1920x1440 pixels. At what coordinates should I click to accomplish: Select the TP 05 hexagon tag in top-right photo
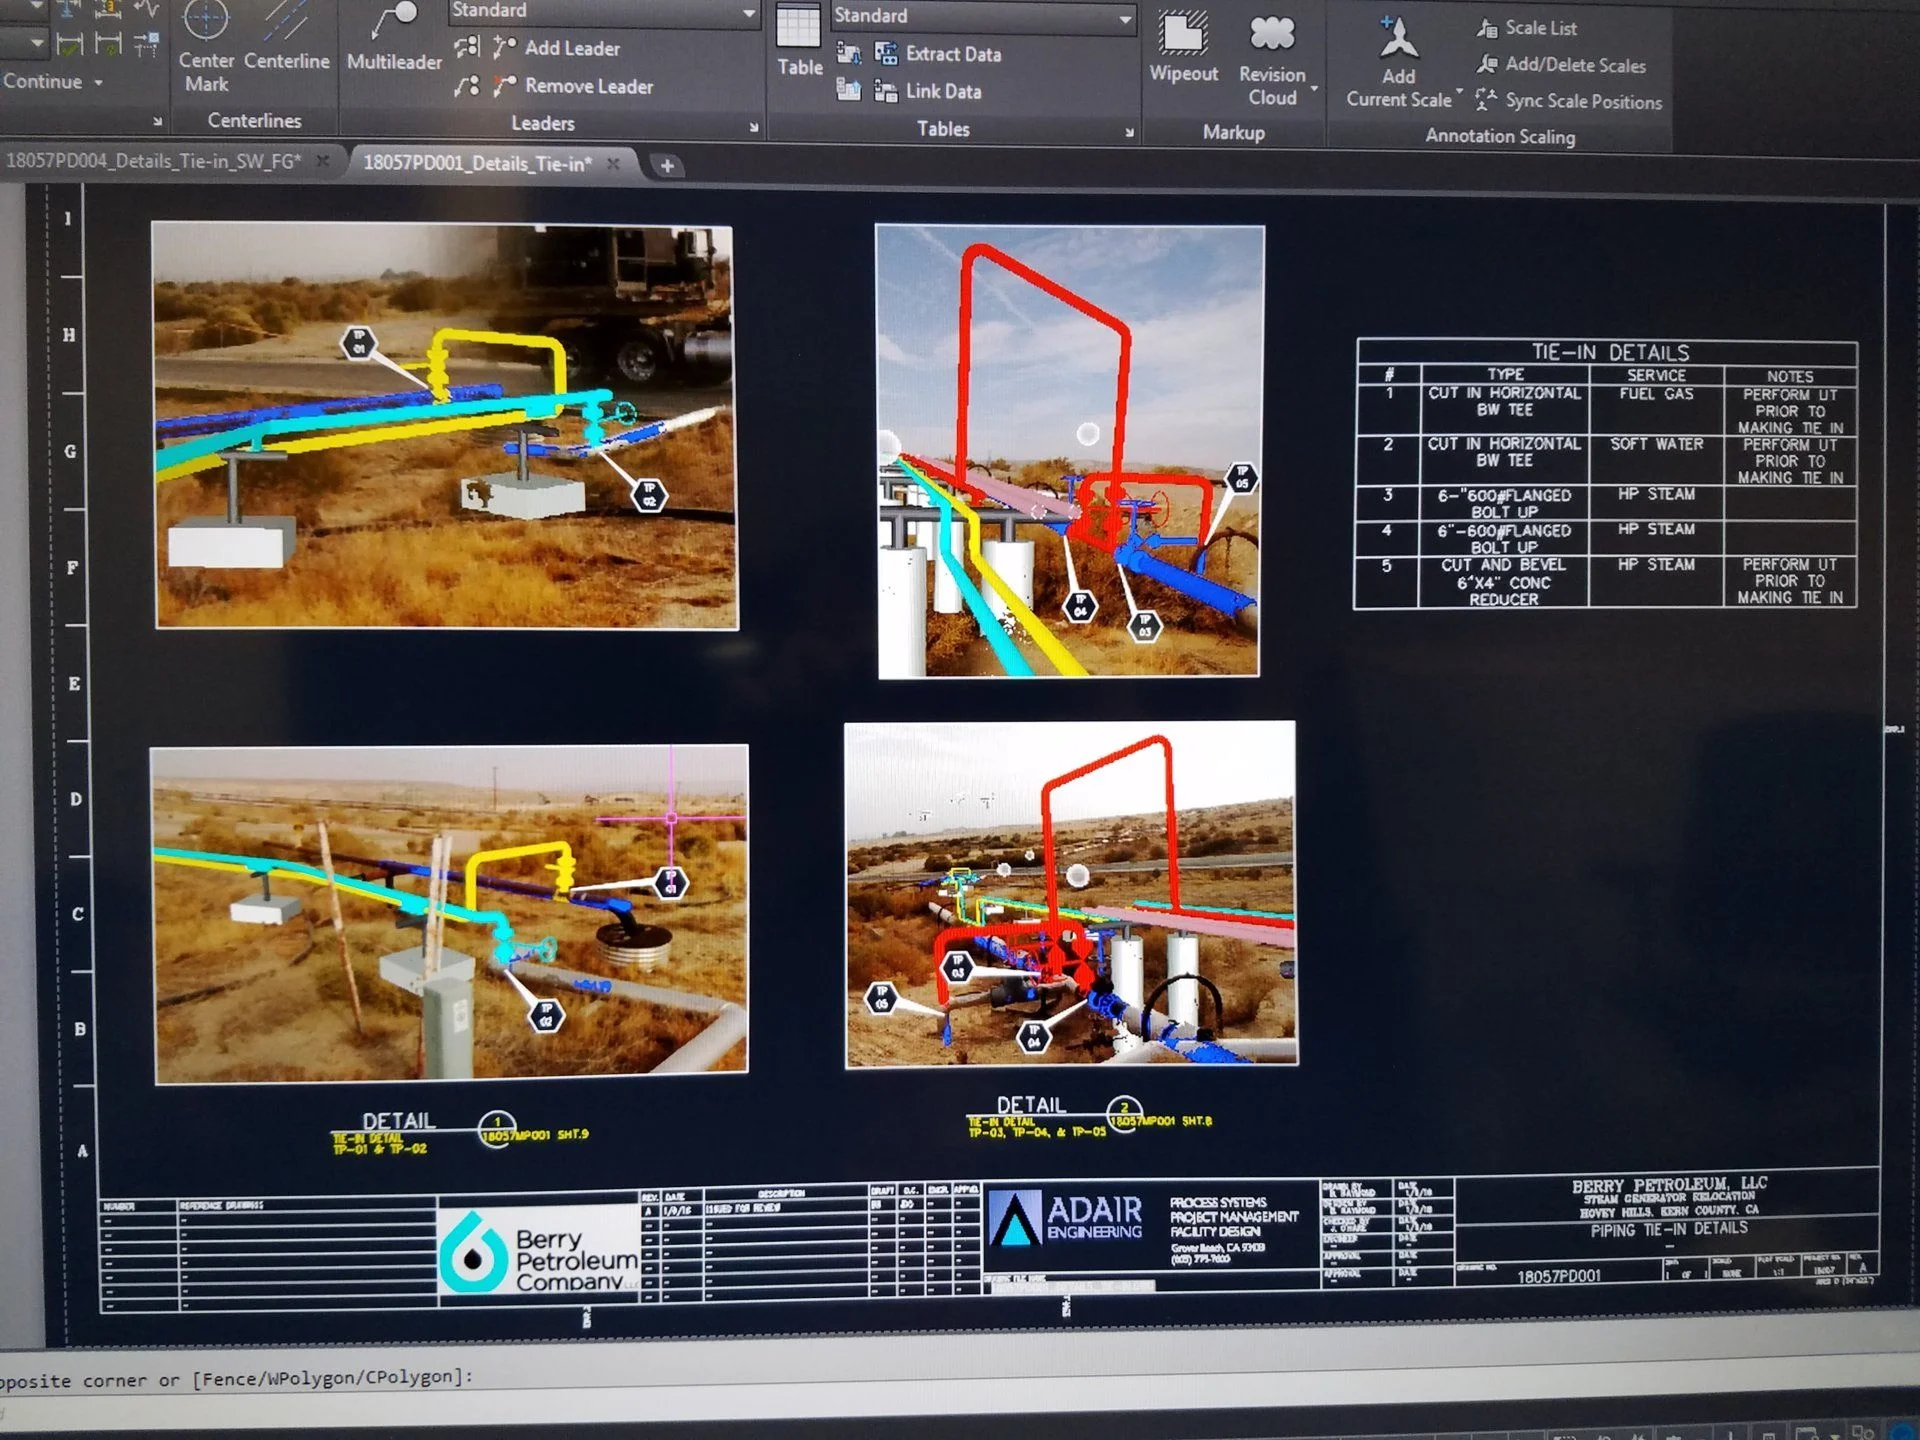click(x=1241, y=478)
